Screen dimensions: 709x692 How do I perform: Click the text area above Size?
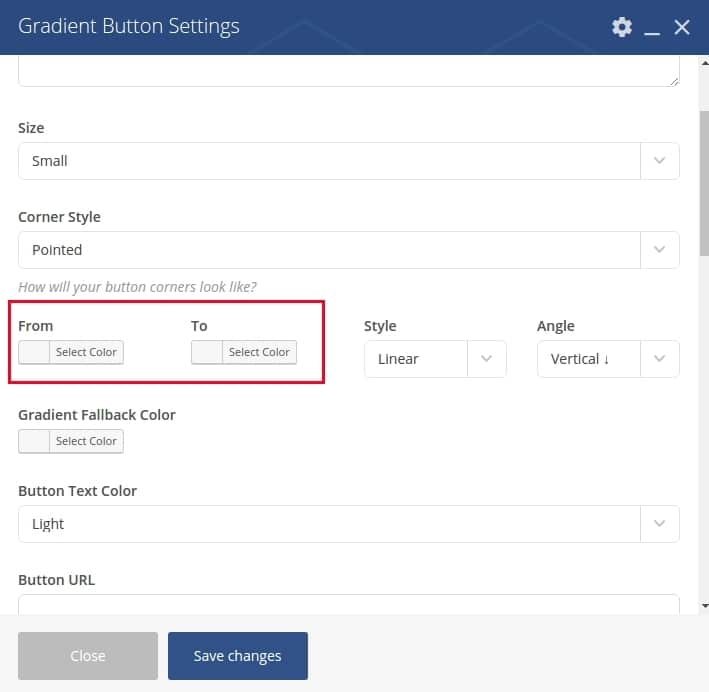pyautogui.click(x=349, y=71)
